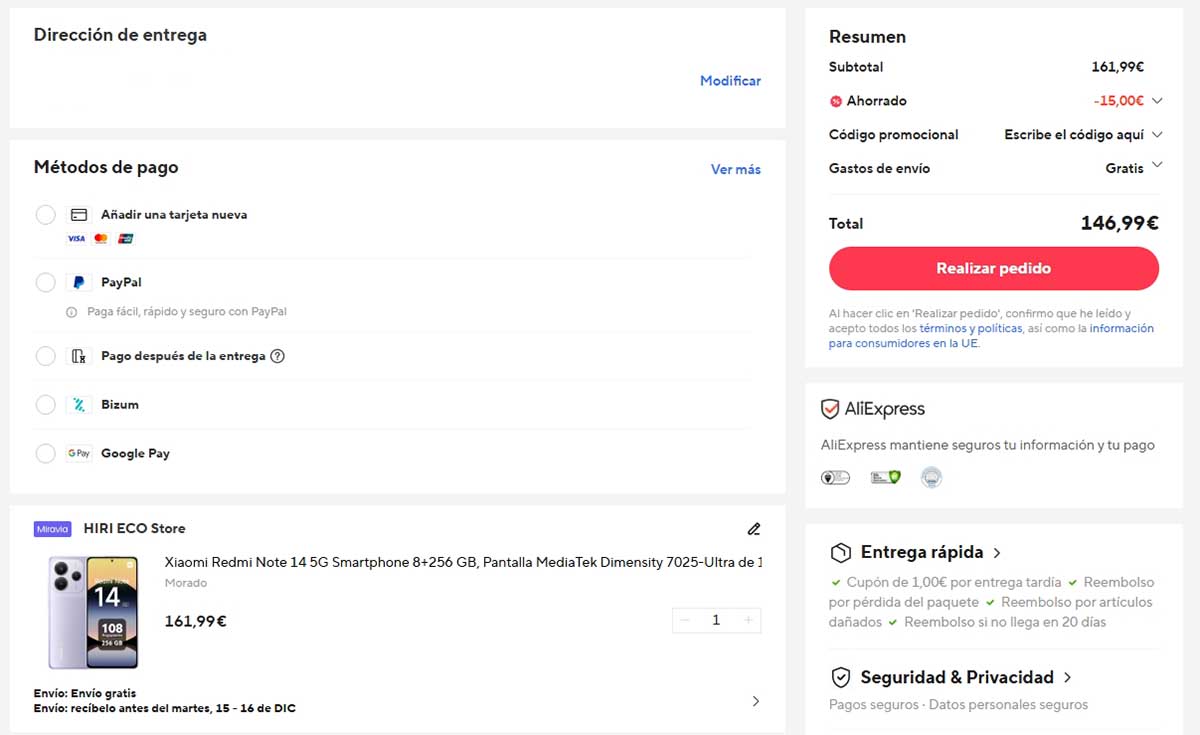
Task: Click the Google Pay icon
Action: coord(78,453)
